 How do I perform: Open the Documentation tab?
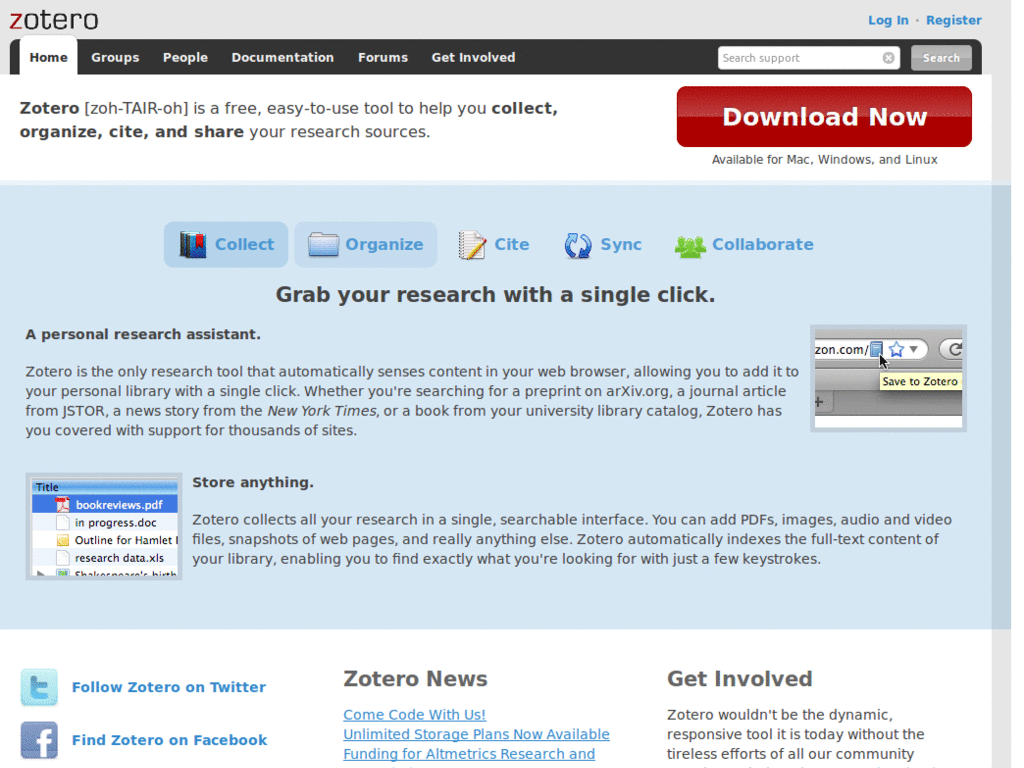tap(282, 57)
